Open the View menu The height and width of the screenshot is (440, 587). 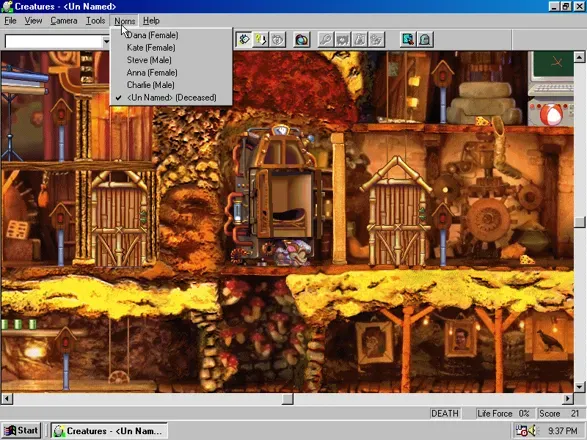point(33,21)
